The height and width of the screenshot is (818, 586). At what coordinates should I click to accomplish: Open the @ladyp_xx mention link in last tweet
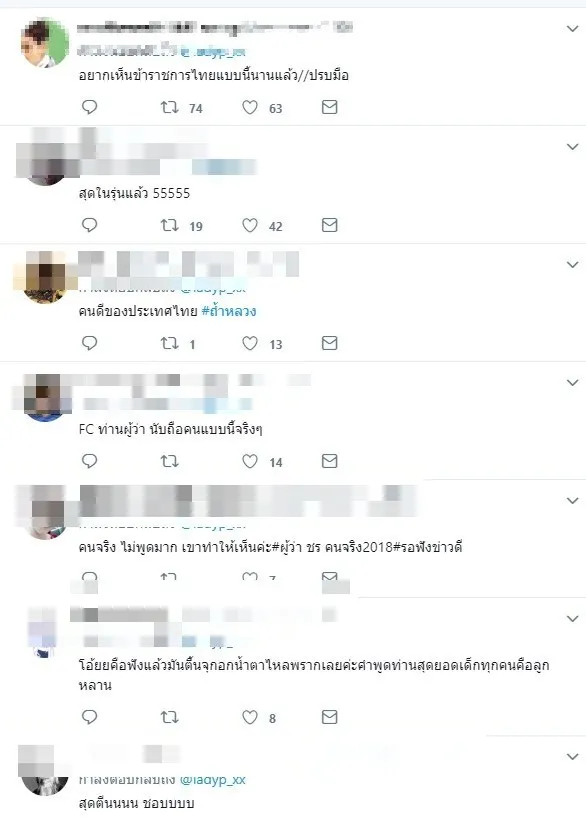tap(213, 779)
